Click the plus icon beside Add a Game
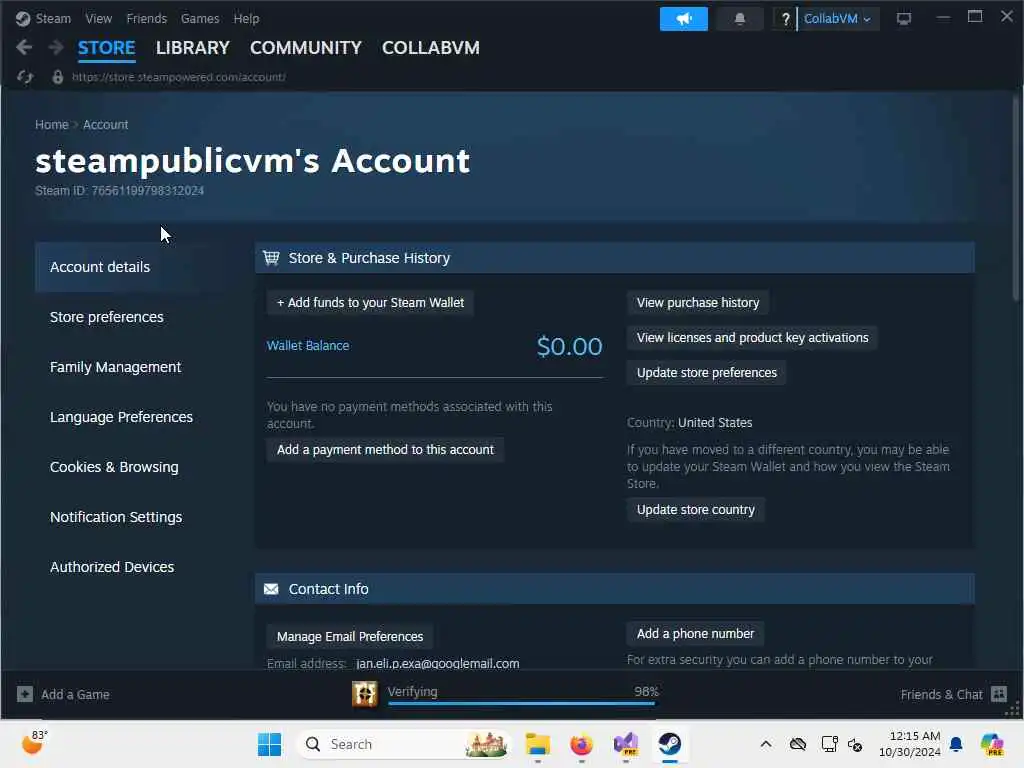 pos(25,694)
